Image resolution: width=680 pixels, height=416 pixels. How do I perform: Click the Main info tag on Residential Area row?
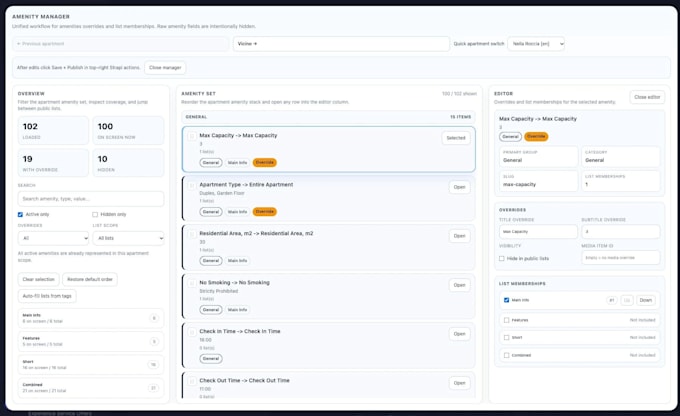coord(237,261)
